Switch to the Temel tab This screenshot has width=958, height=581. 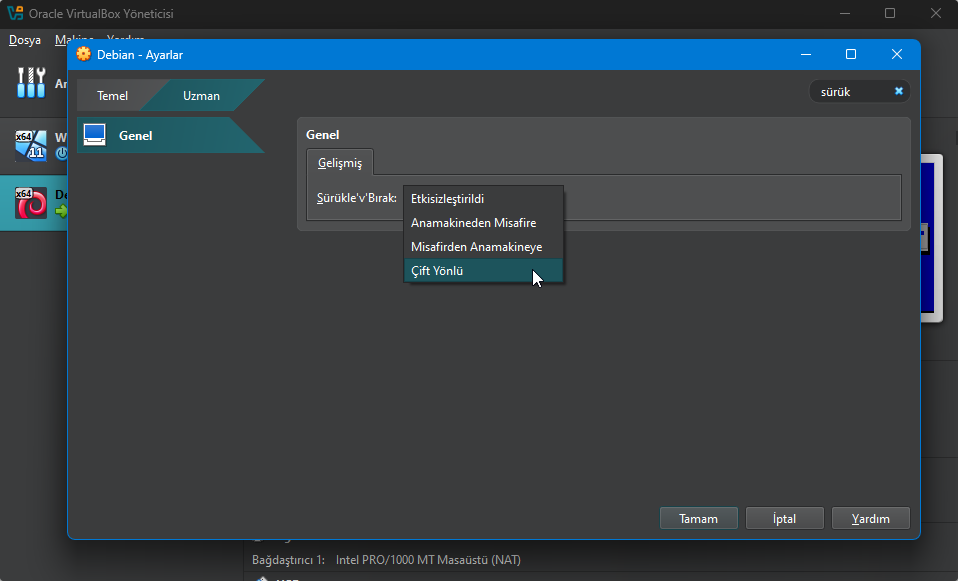tap(113, 95)
